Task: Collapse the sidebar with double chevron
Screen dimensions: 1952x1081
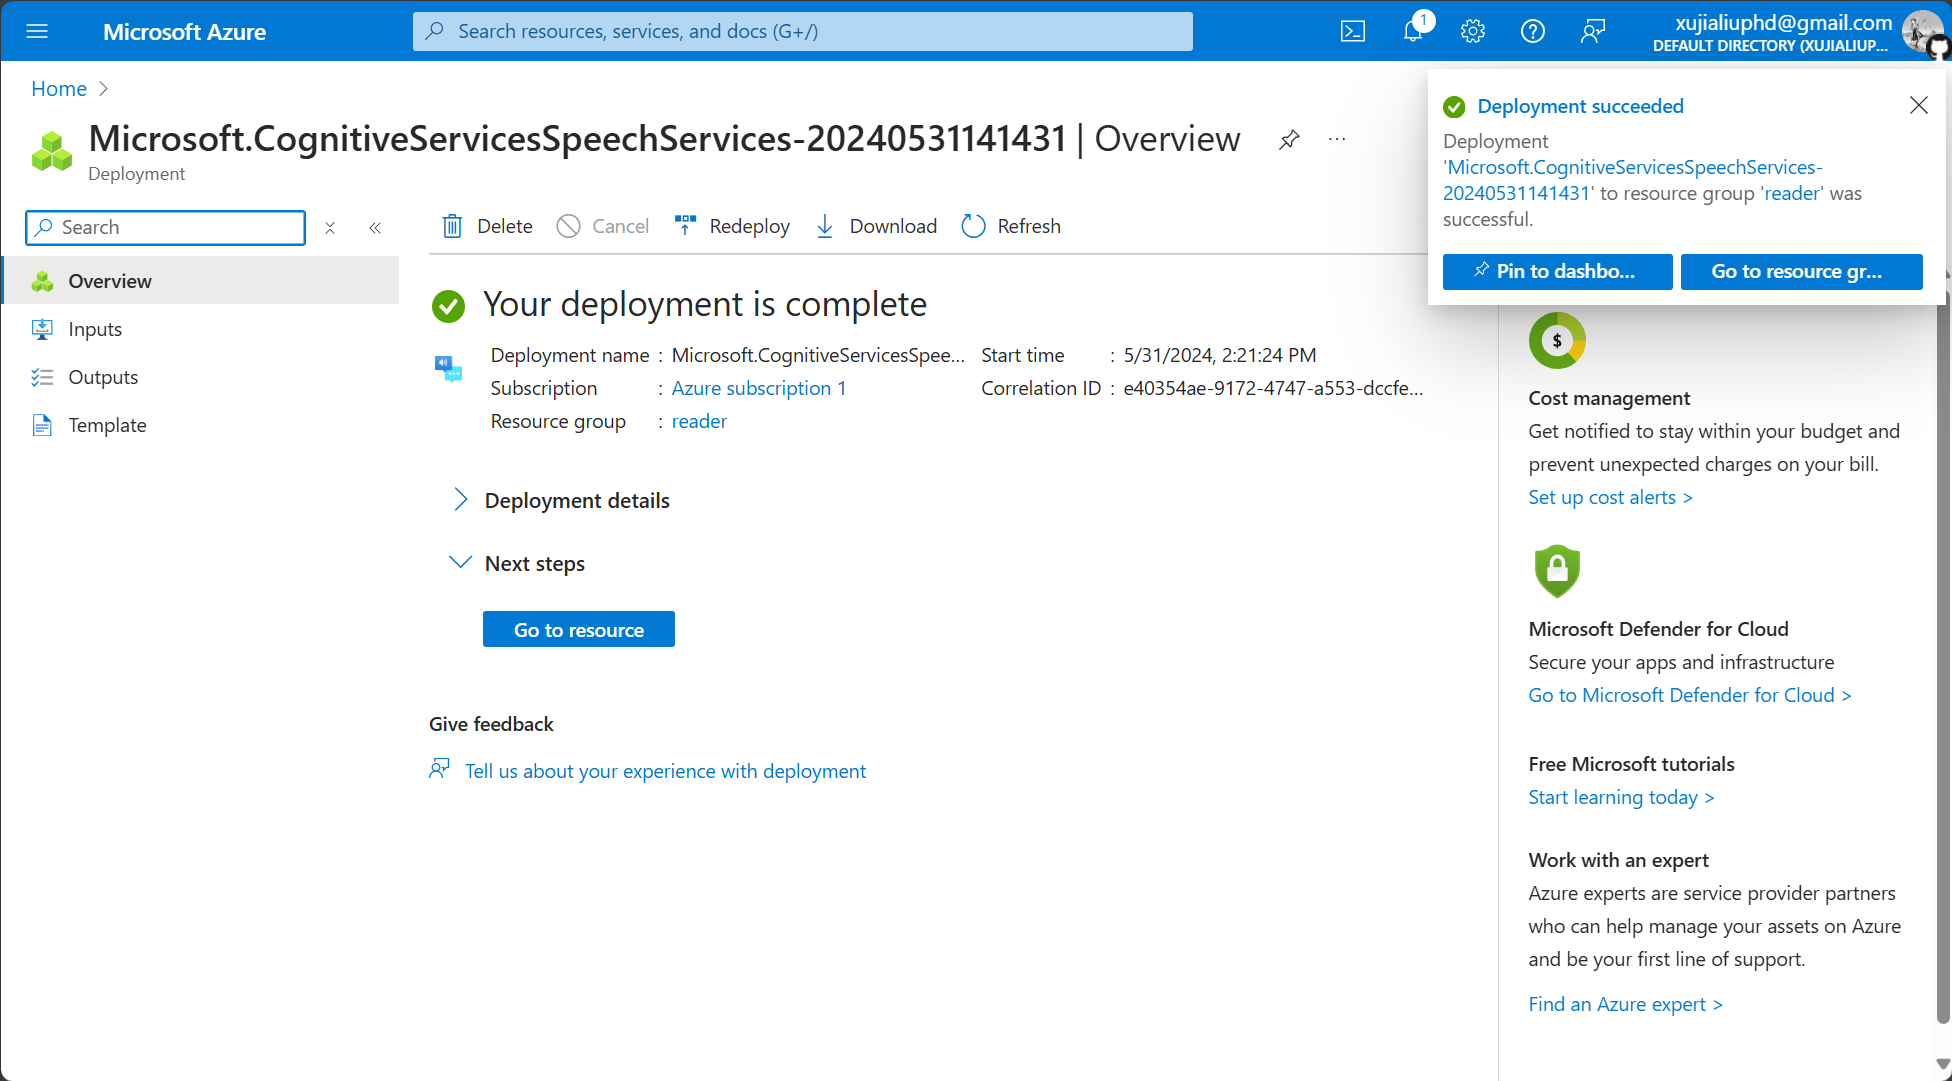Action: pyautogui.click(x=375, y=228)
